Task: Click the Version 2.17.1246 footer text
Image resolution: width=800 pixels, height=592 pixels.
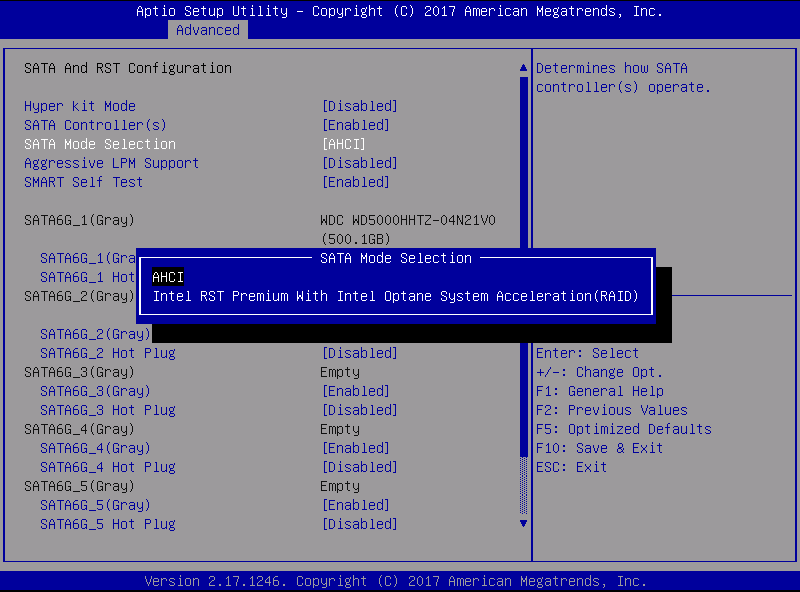Action: point(395,581)
